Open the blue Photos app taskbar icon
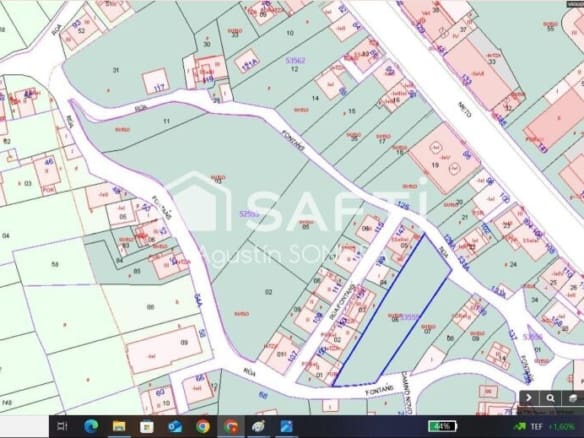This screenshot has height=438, width=584. point(286,426)
